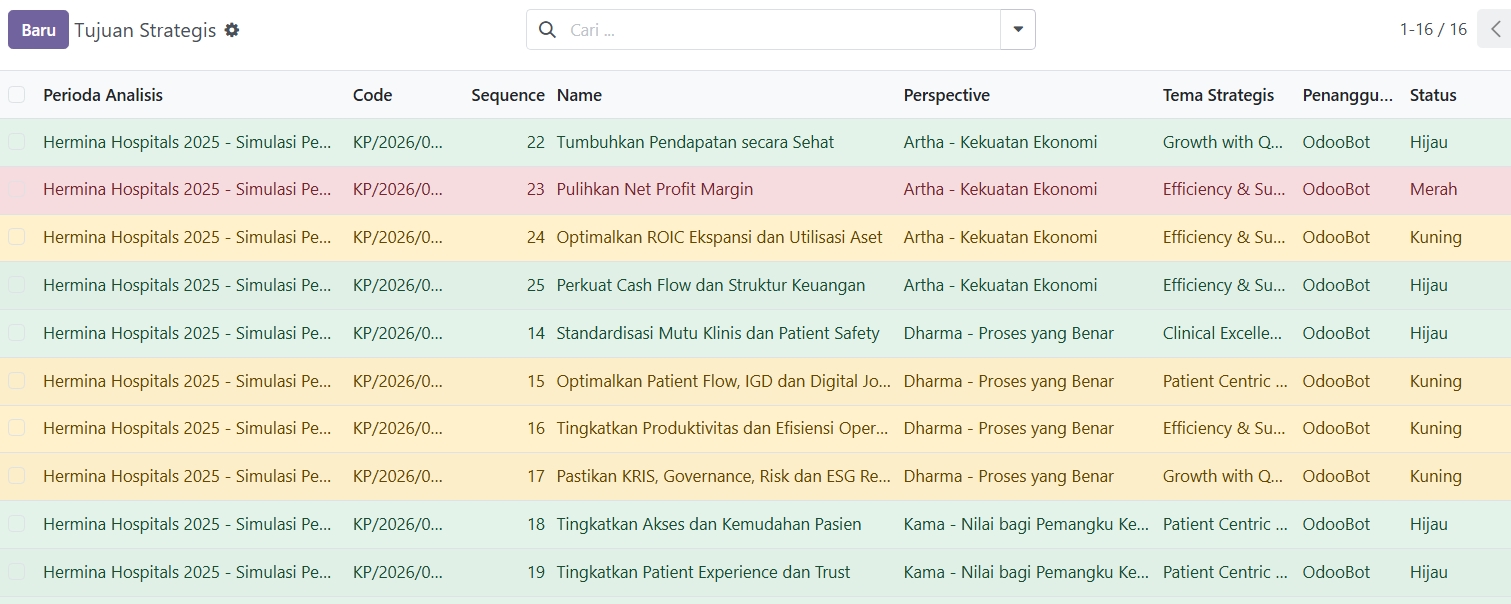Tick checkbox for Perkuat Cash Flow row
The height and width of the screenshot is (604, 1511).
tap(17, 285)
